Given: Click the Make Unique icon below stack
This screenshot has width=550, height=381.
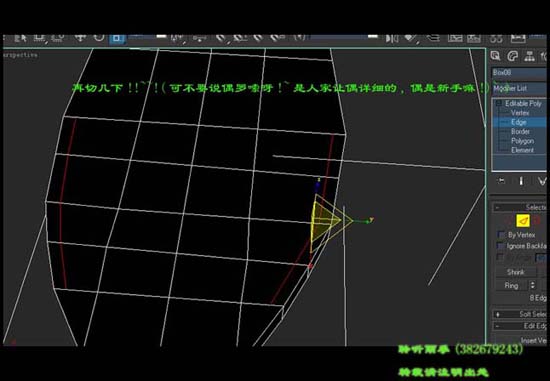Looking at the screenshot, I should pos(542,181).
